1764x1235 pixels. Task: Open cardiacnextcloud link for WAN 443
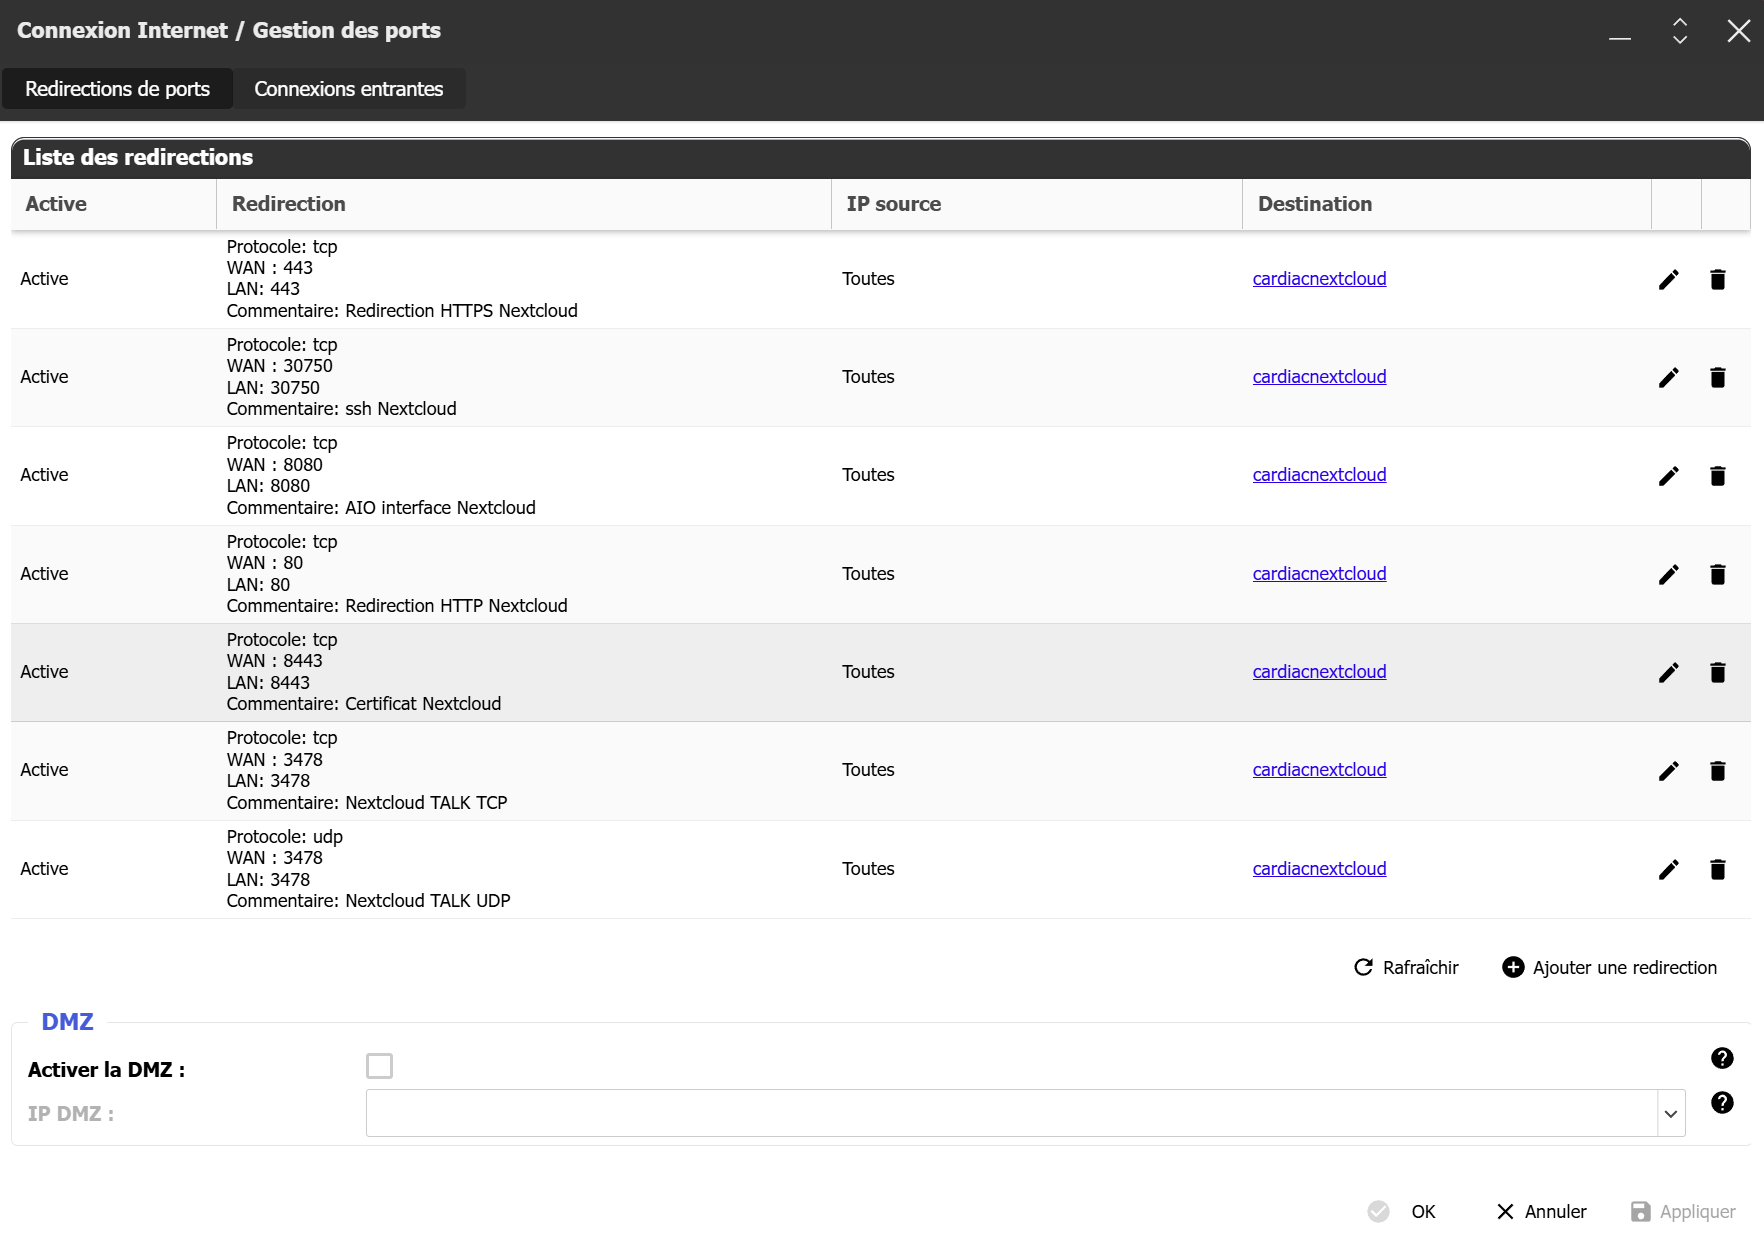(x=1319, y=279)
